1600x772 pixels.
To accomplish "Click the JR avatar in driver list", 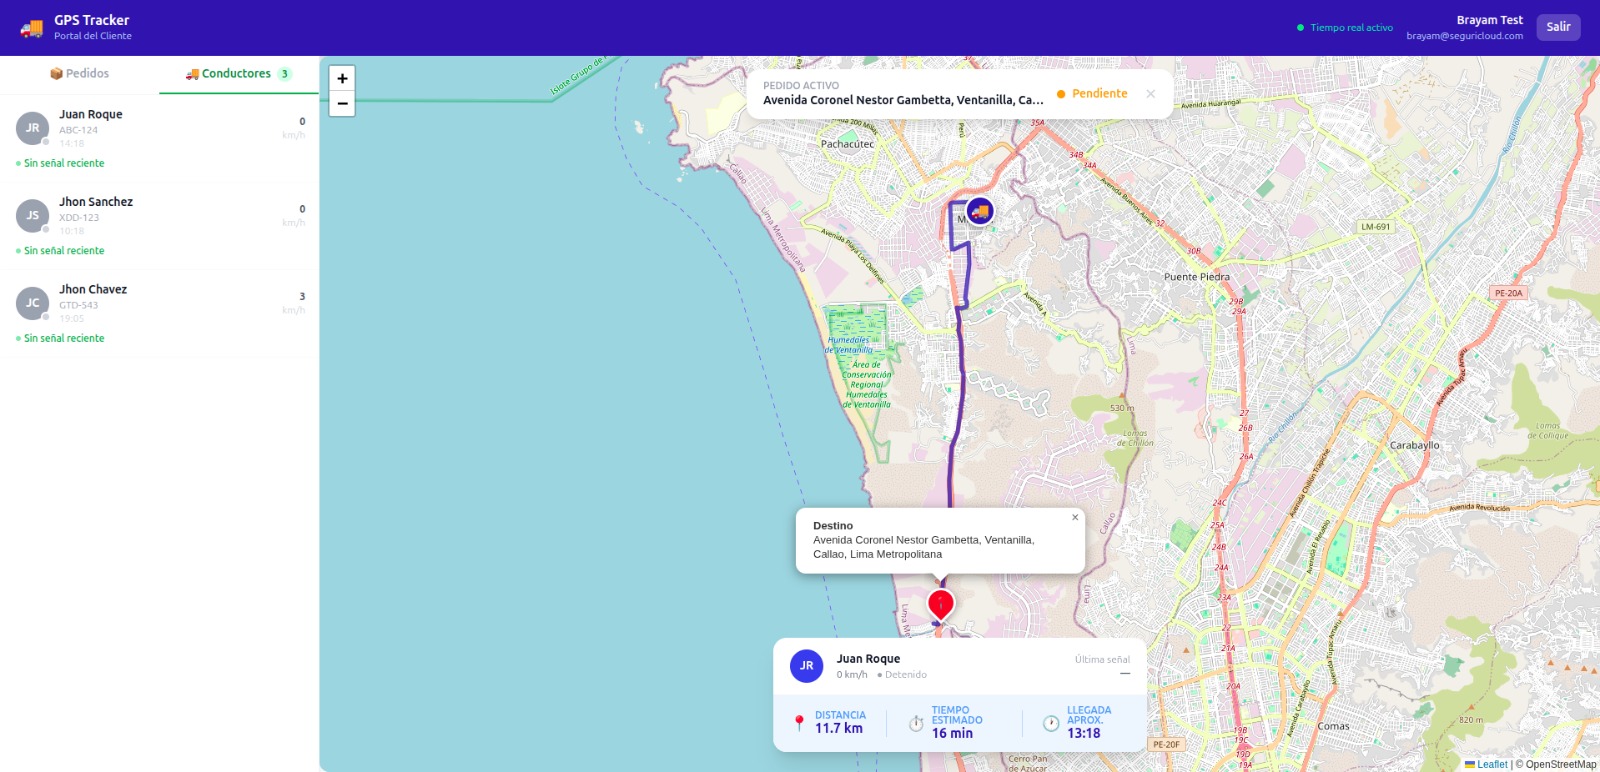I will pos(33,128).
